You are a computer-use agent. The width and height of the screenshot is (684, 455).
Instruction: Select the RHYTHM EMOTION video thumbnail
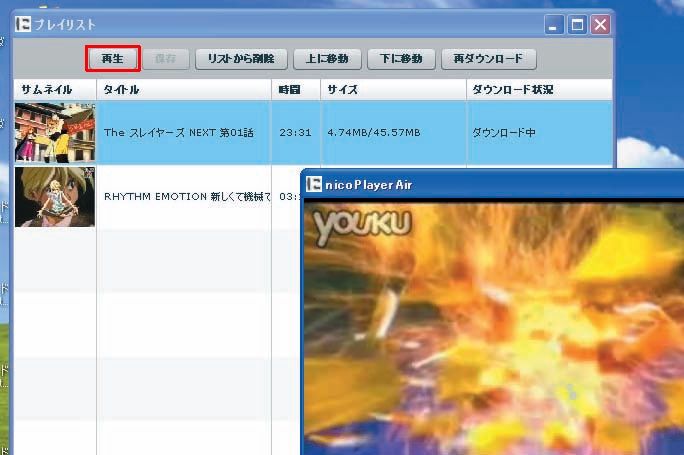click(55, 197)
